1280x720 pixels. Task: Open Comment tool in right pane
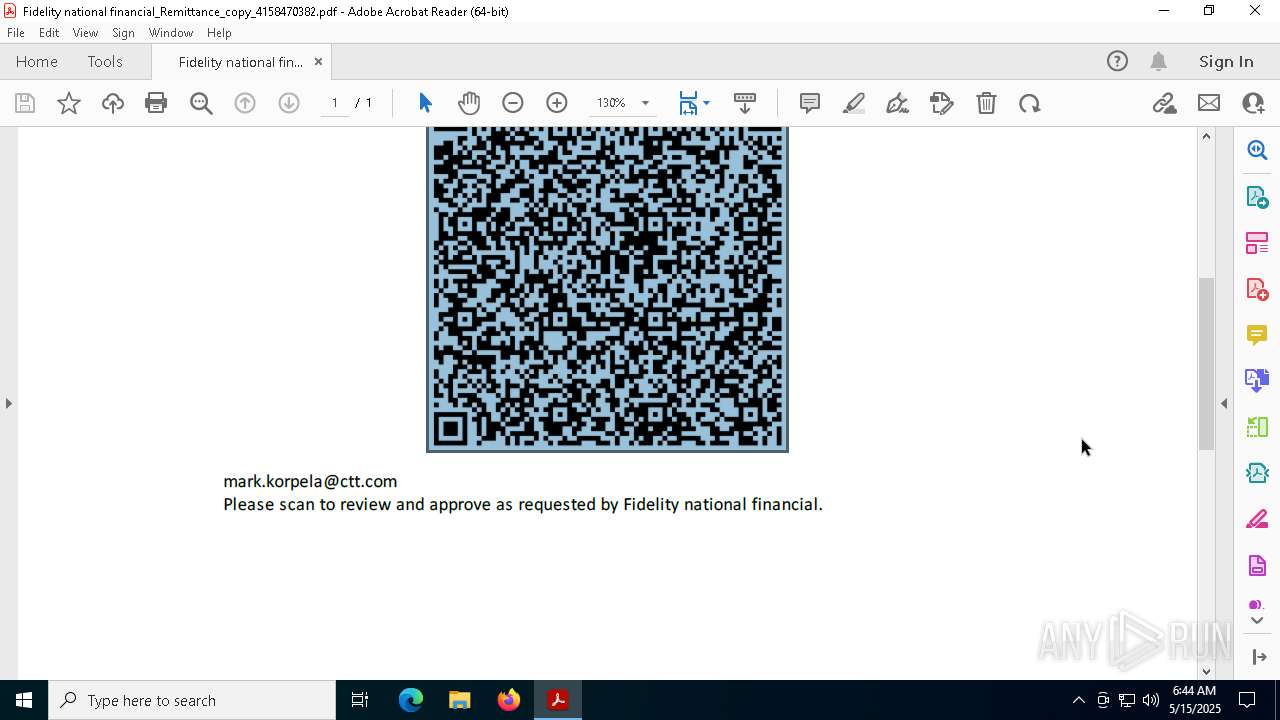[x=1257, y=334]
